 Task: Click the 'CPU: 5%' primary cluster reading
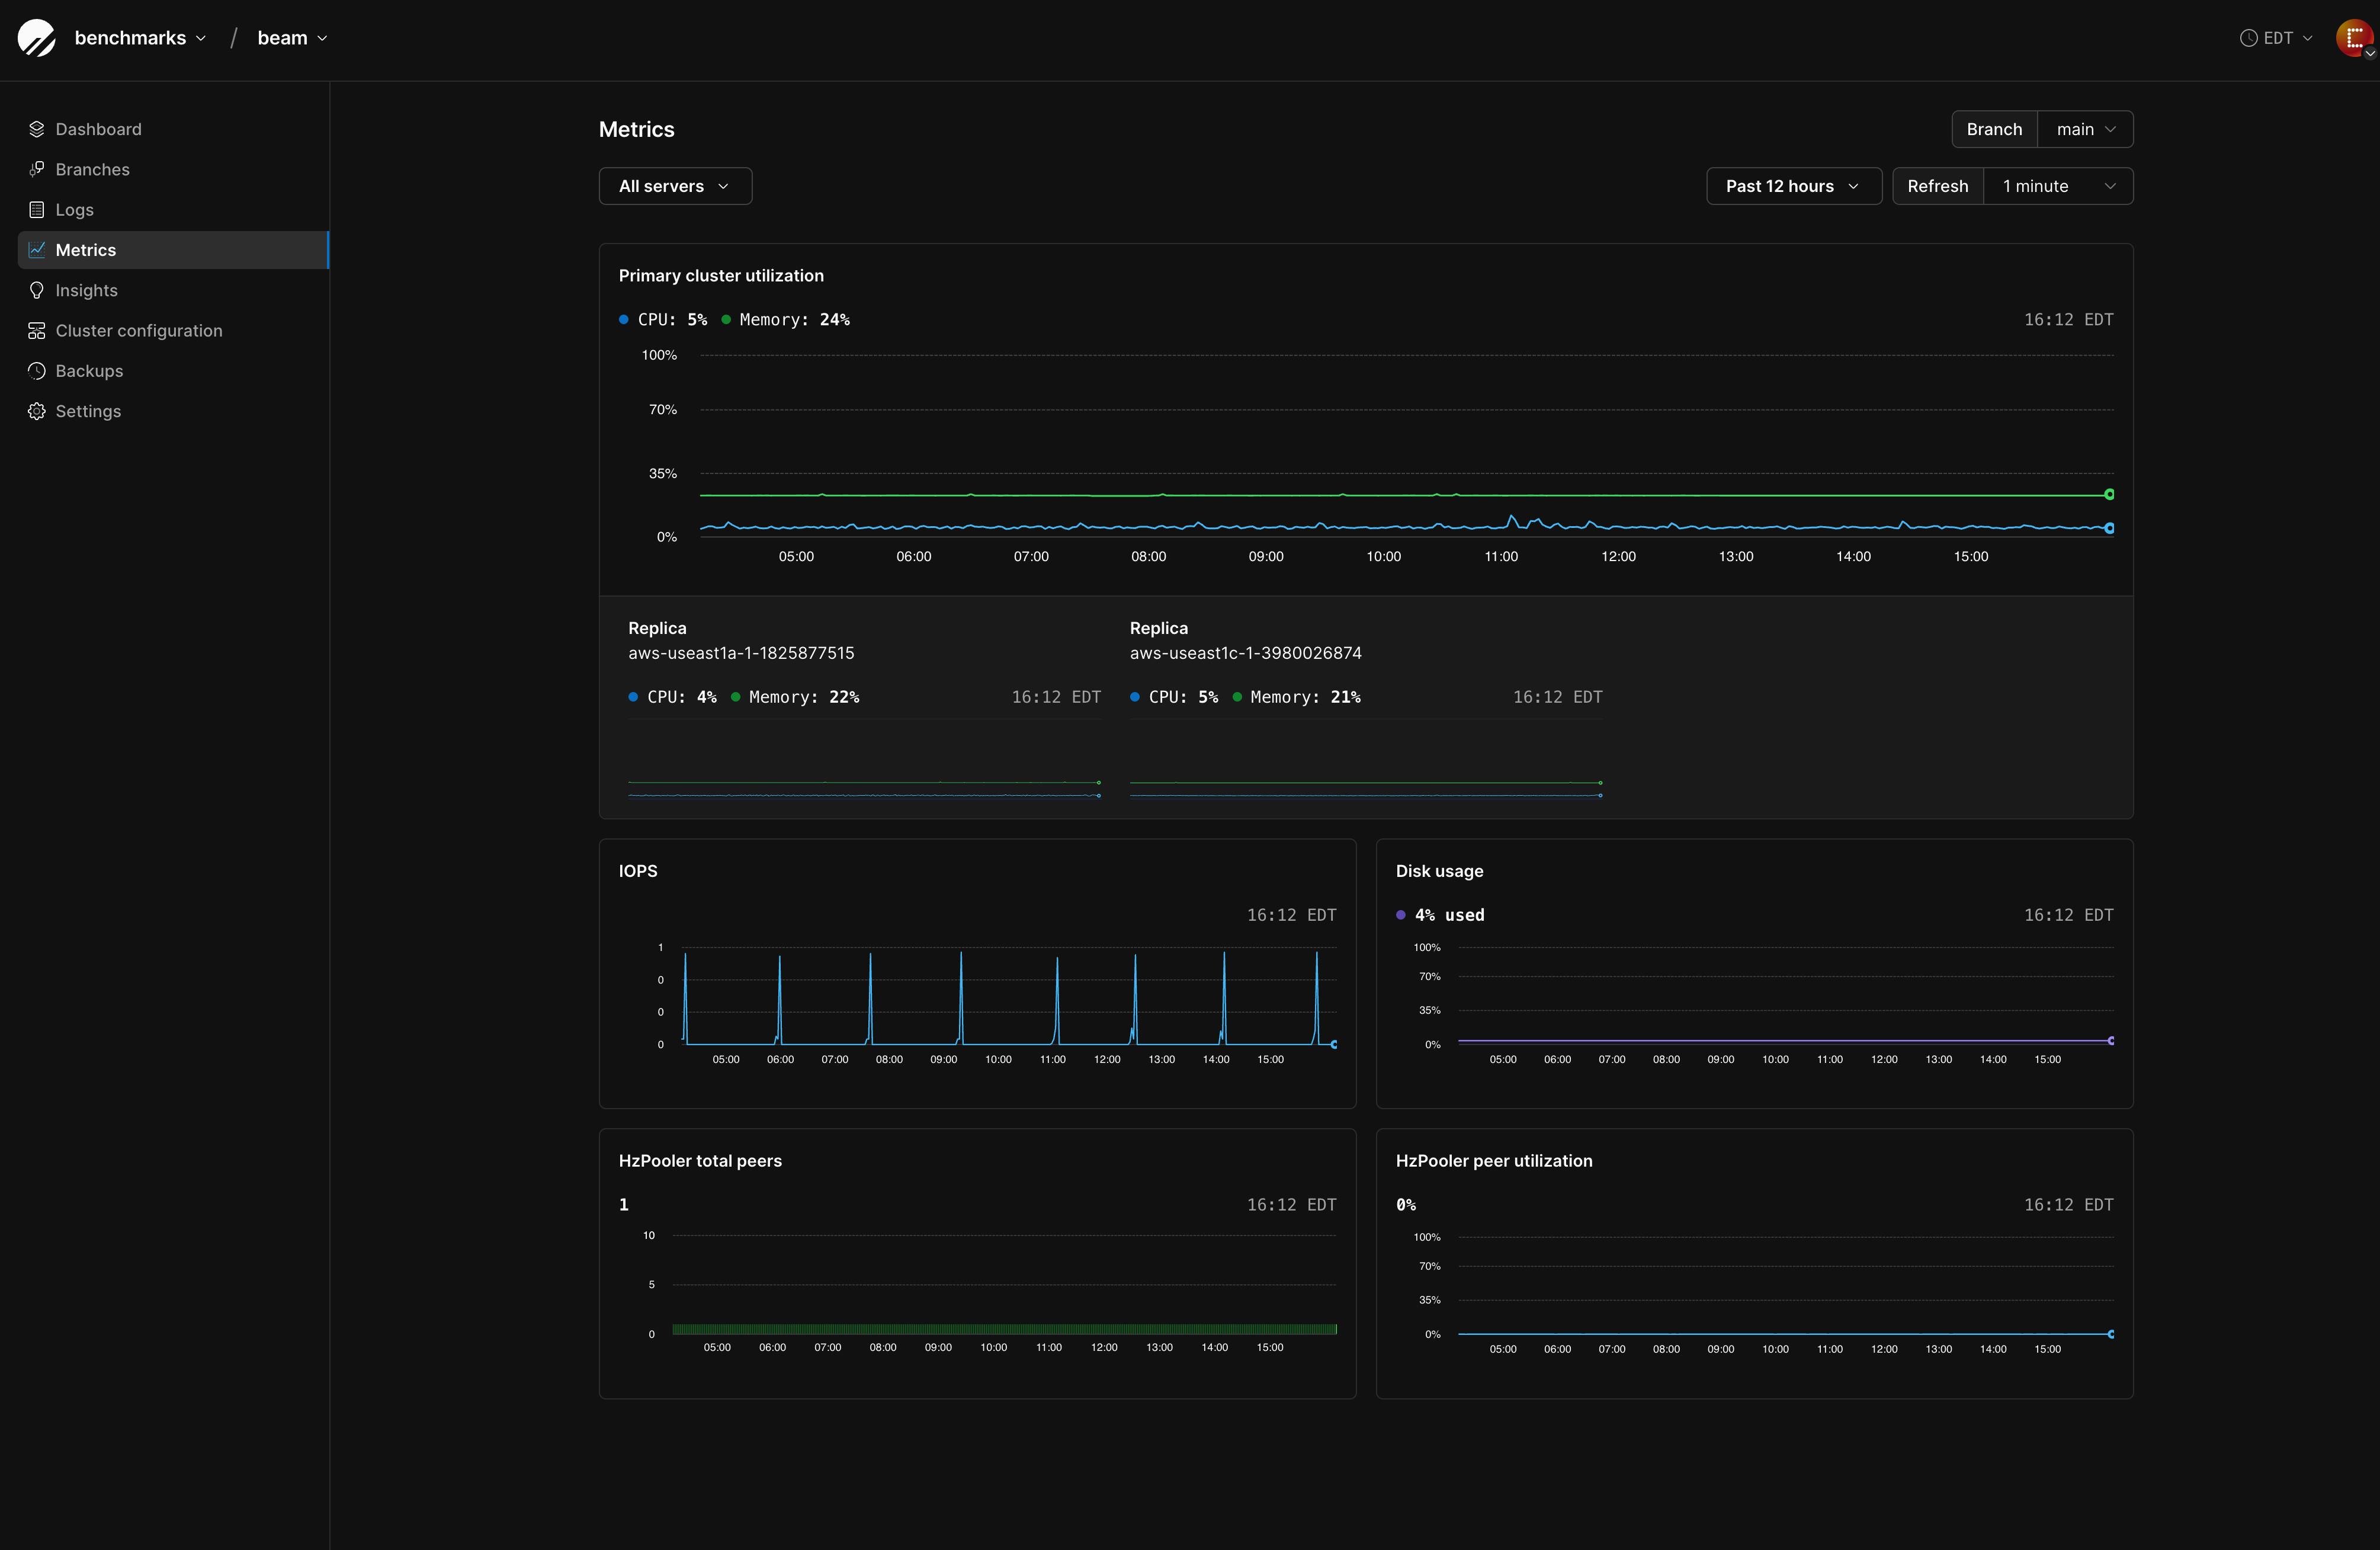tap(672, 320)
